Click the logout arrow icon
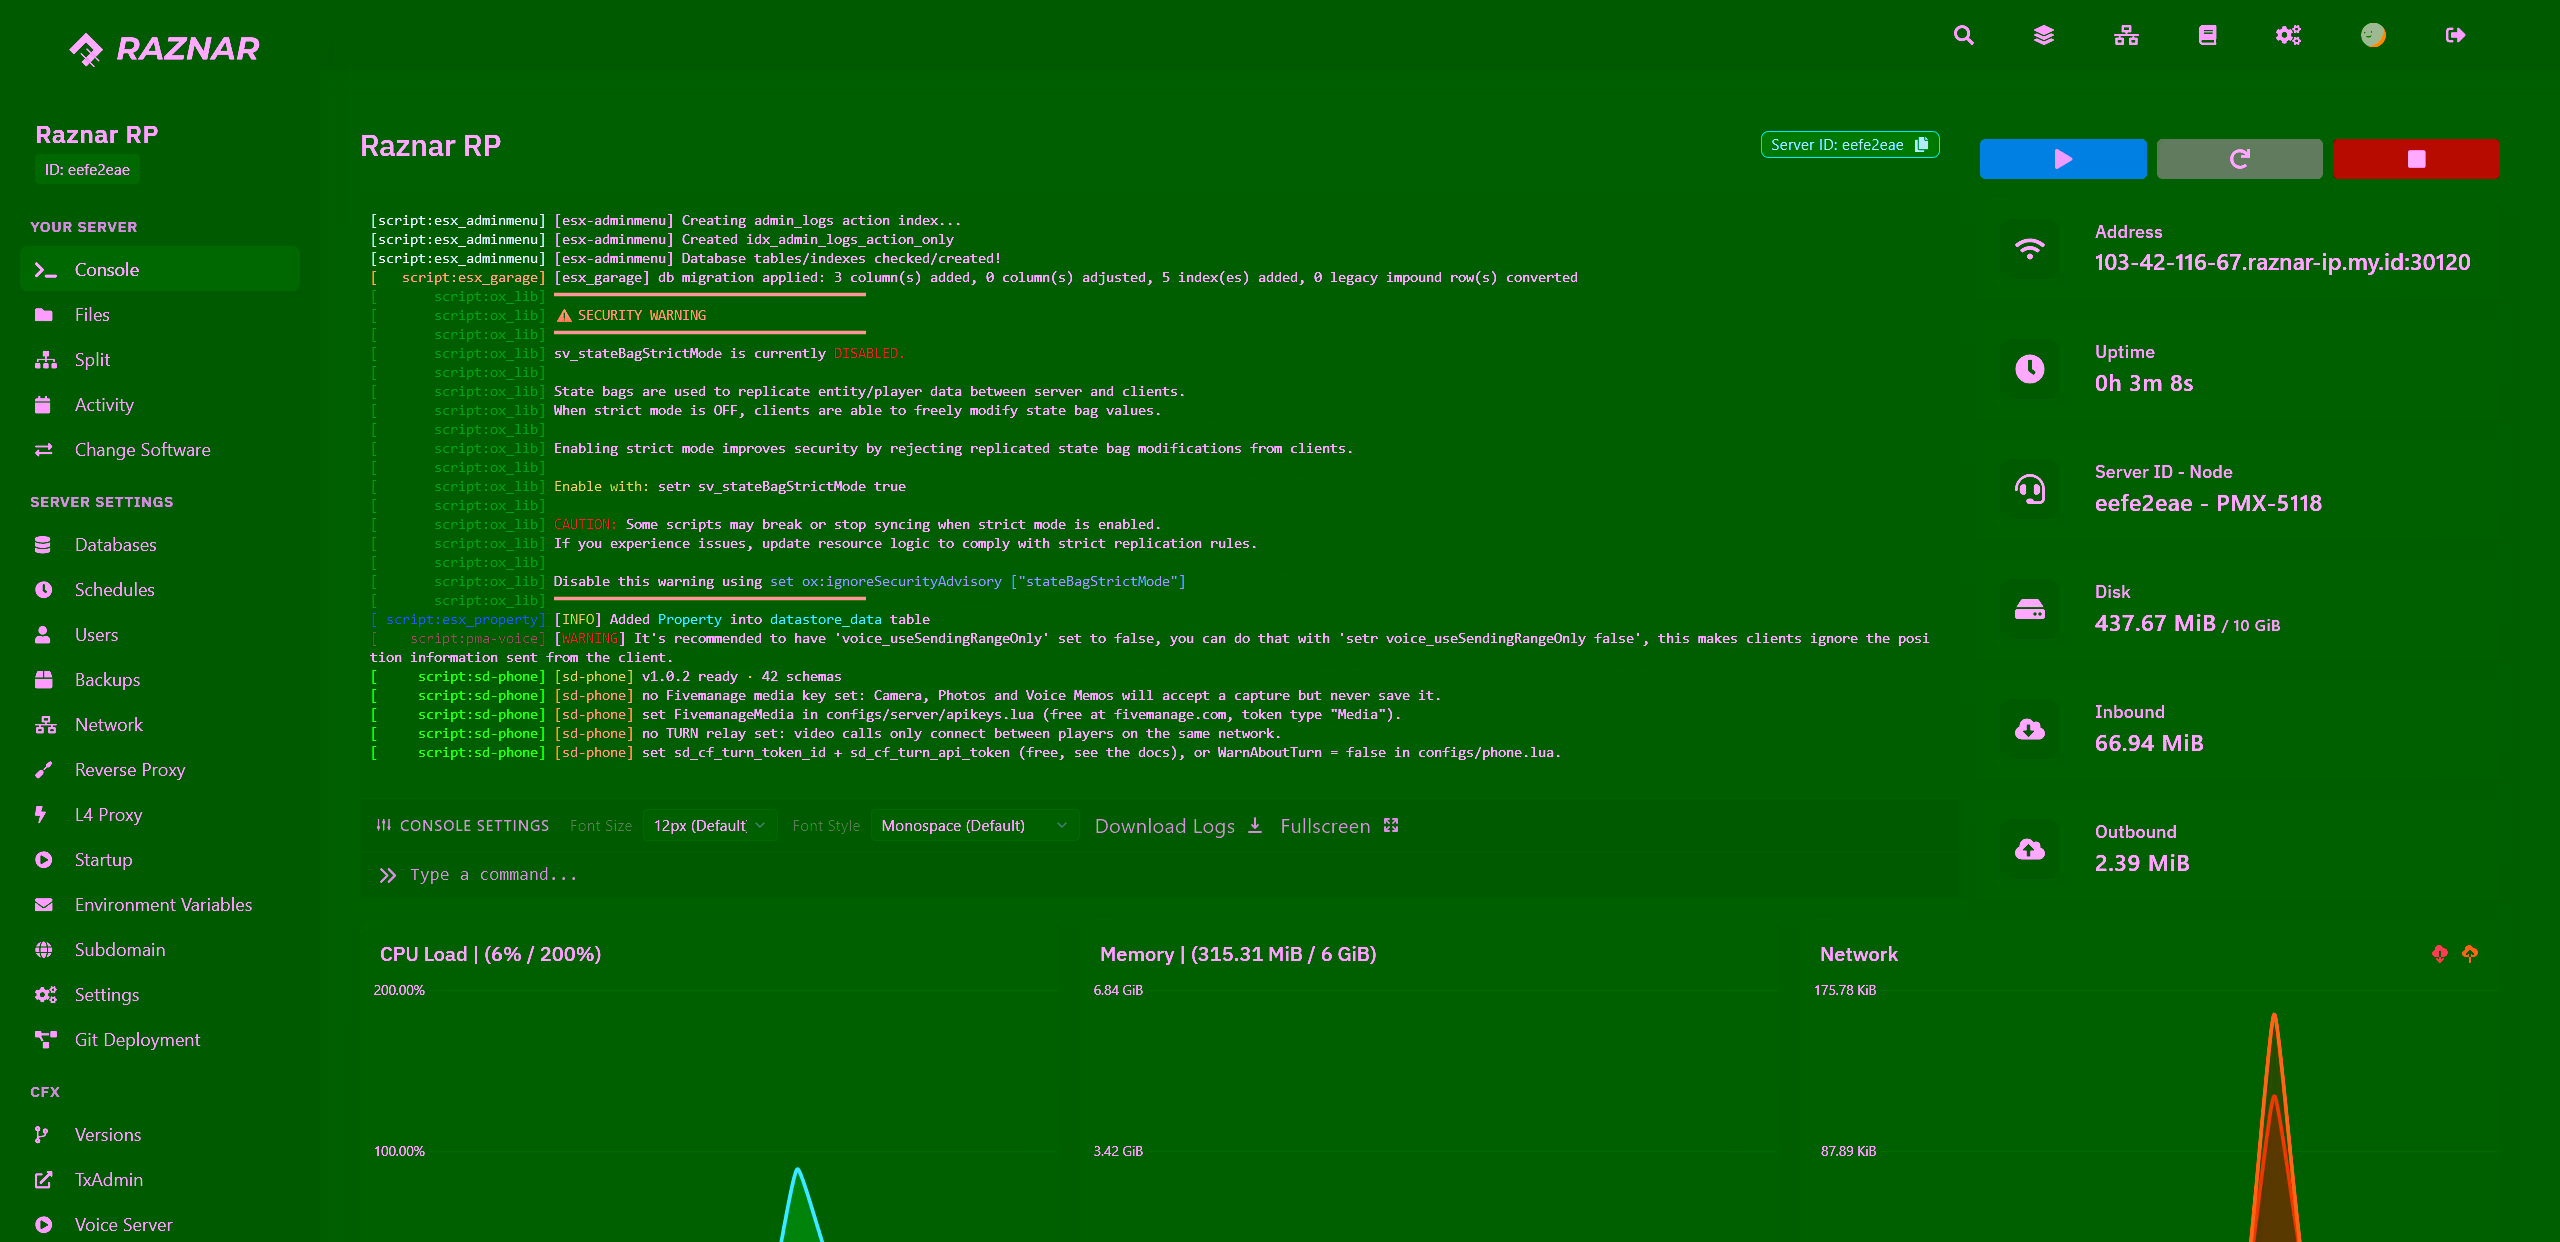 pos(2455,36)
